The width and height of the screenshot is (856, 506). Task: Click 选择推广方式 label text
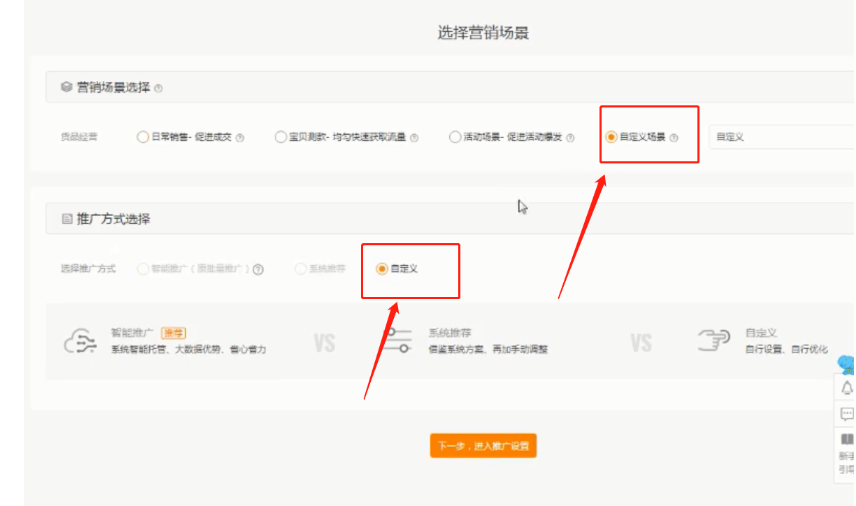[x=88, y=269]
